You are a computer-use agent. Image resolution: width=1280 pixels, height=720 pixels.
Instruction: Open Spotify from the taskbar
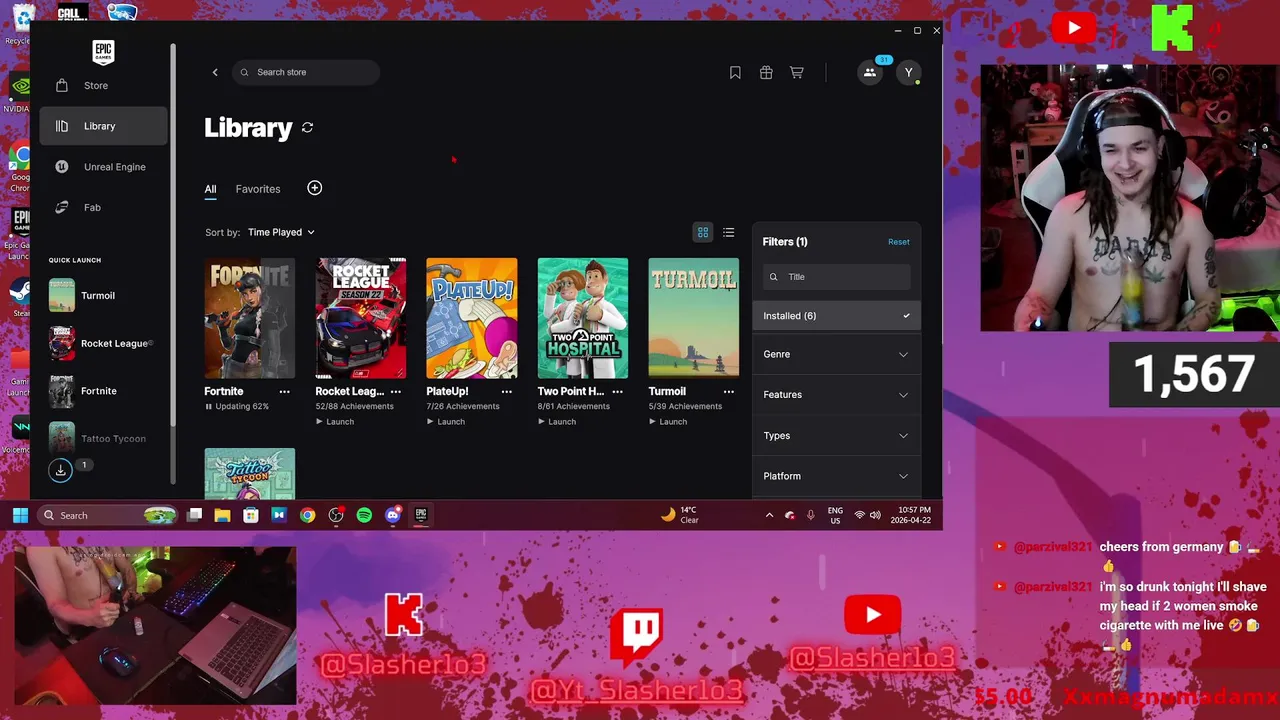(364, 515)
